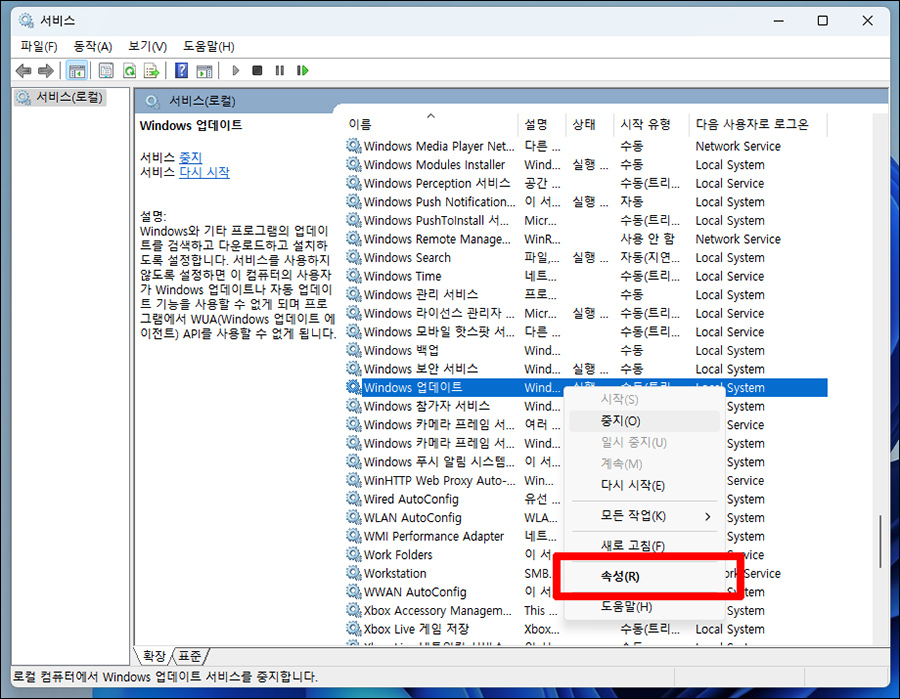
Task: Select 서비스(로컬) node in the left tree
Action: 60,98
